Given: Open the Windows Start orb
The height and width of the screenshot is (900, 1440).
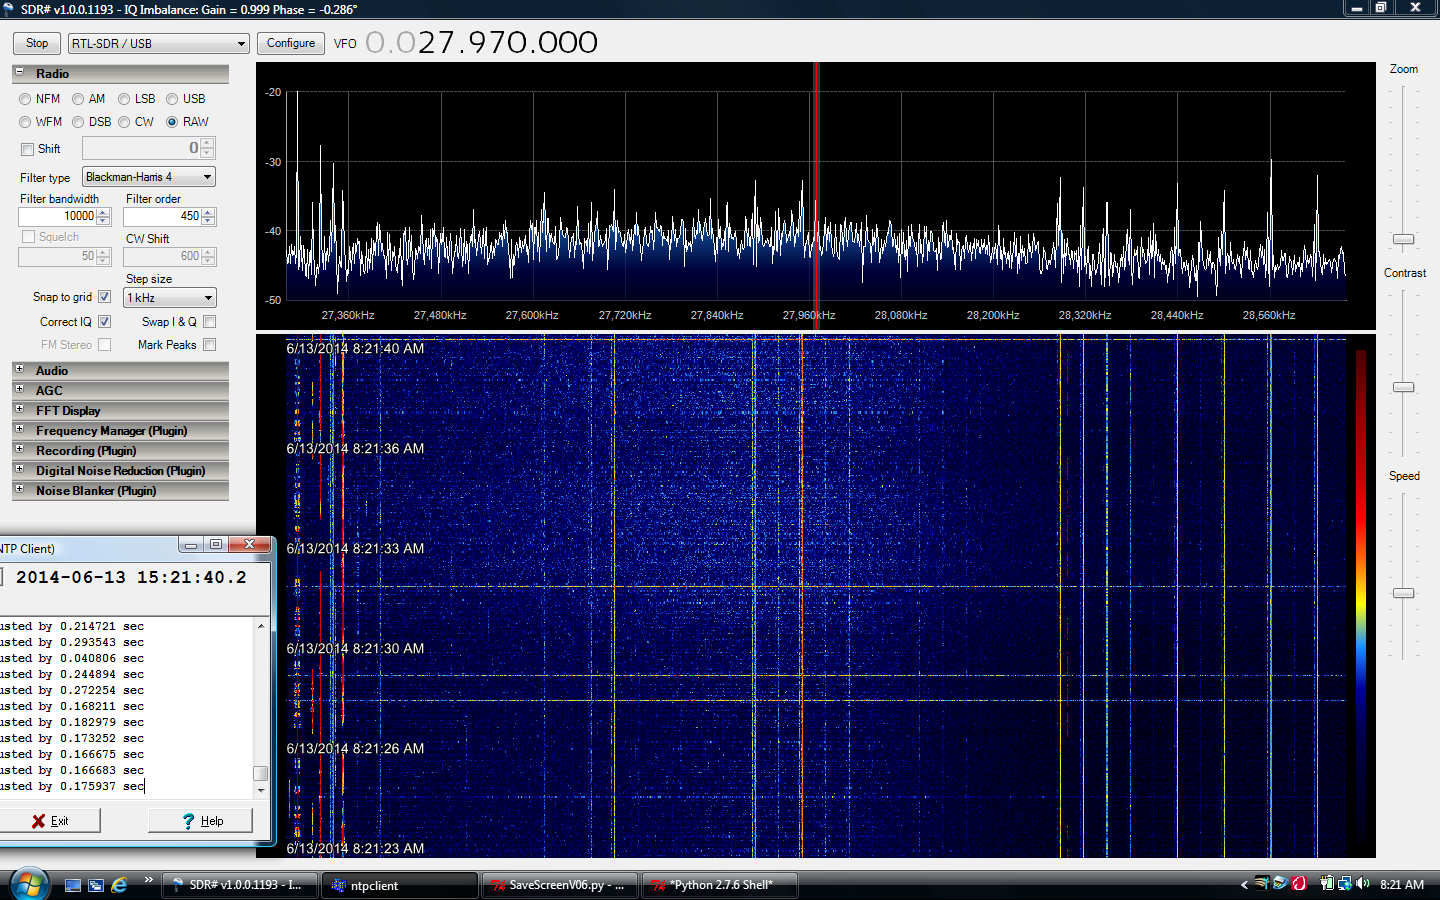Looking at the screenshot, I should point(30,884).
